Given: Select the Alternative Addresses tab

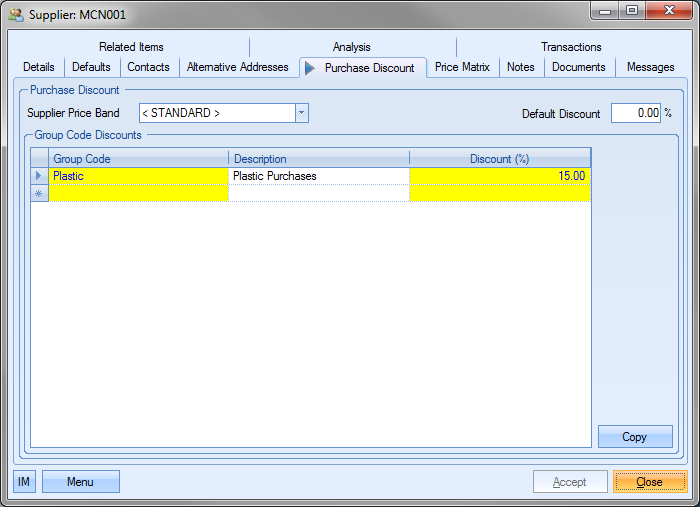Looking at the screenshot, I should (237, 67).
